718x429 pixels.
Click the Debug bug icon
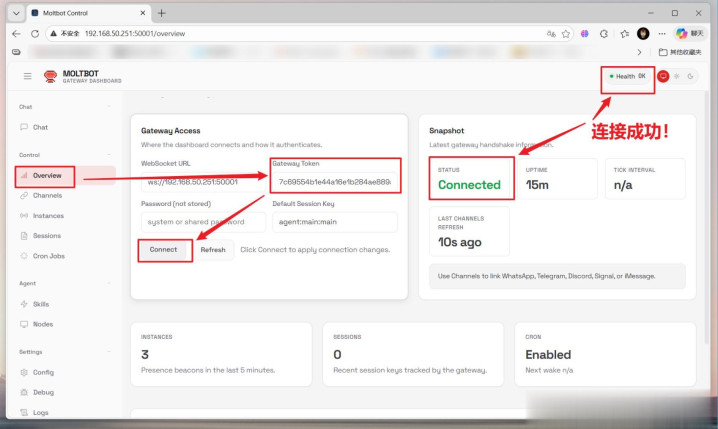pyautogui.click(x=24, y=392)
